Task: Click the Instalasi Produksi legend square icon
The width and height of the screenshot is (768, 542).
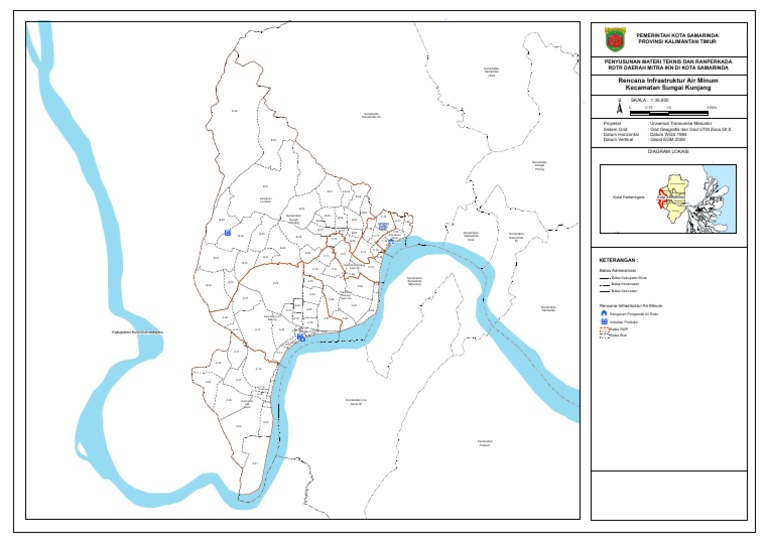Action: click(x=604, y=322)
